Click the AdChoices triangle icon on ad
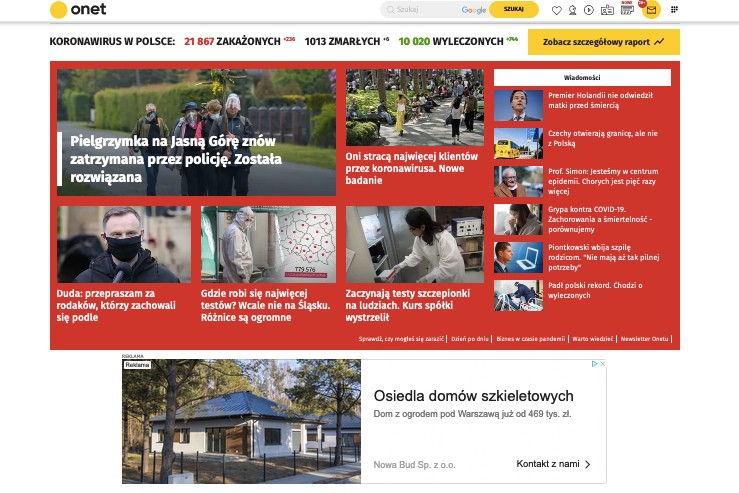This screenshot has height=493, width=739. [x=594, y=364]
